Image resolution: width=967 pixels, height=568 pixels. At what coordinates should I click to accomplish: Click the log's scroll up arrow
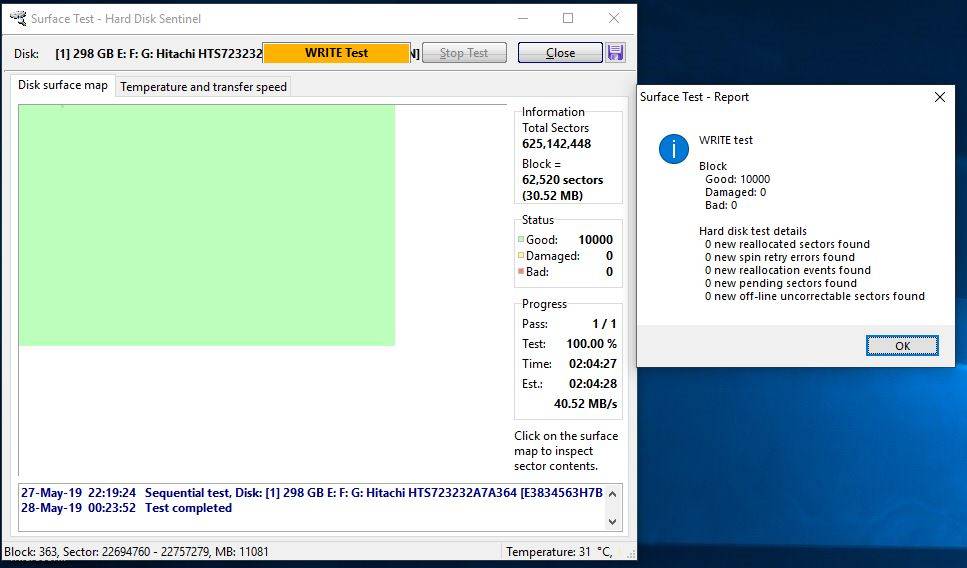(612, 494)
